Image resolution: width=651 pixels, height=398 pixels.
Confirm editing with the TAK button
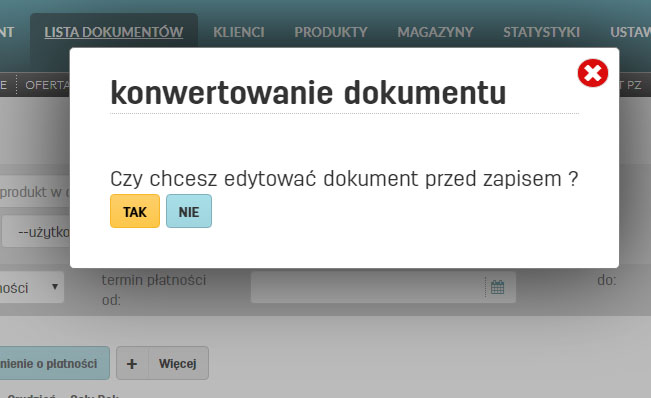135,211
